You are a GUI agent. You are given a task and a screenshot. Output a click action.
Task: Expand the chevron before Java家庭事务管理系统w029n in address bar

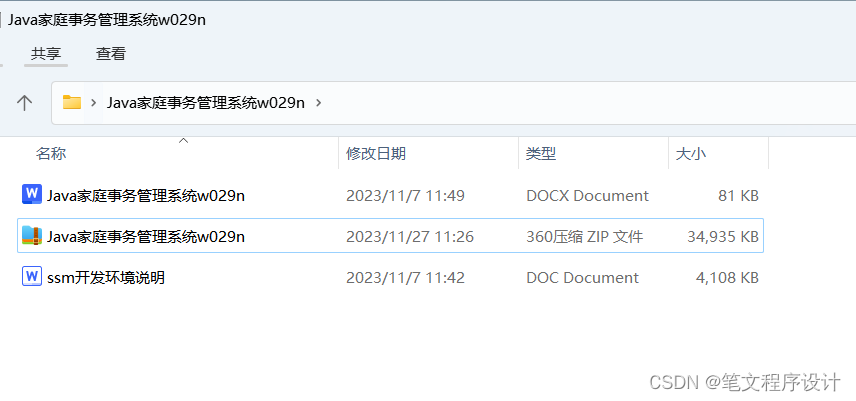(94, 102)
